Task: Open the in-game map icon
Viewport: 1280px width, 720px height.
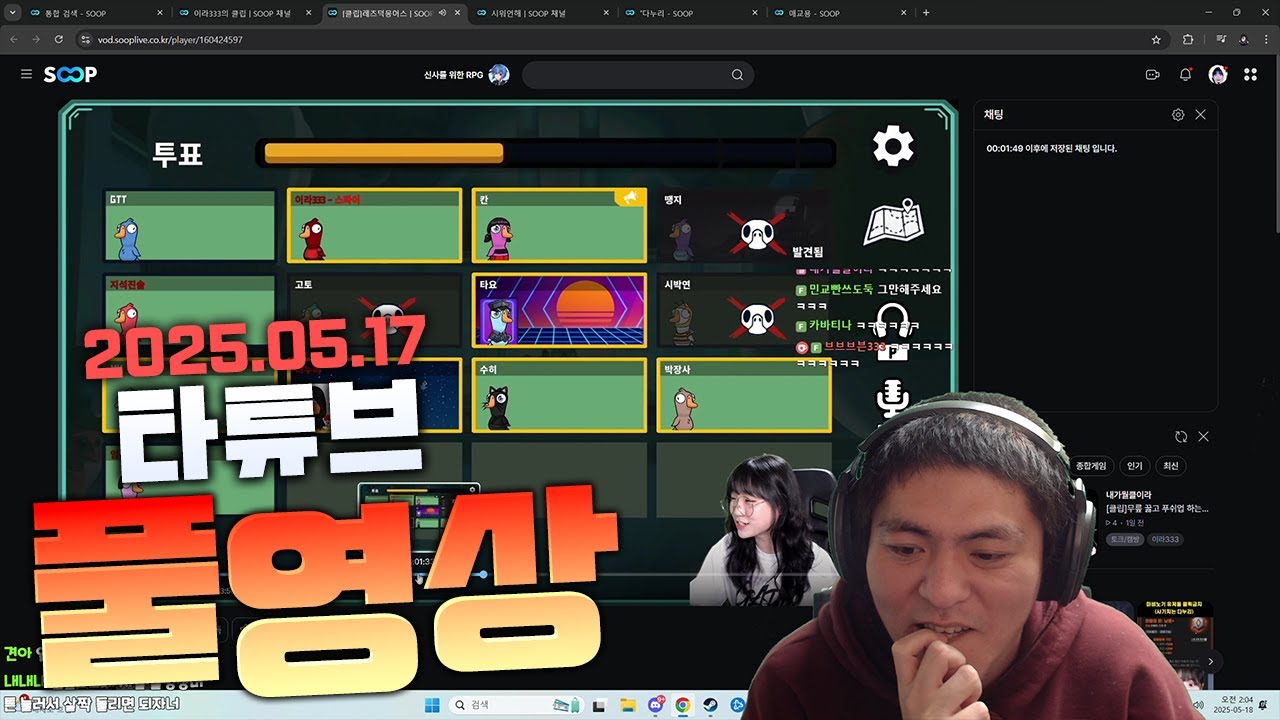Action: pos(893,222)
